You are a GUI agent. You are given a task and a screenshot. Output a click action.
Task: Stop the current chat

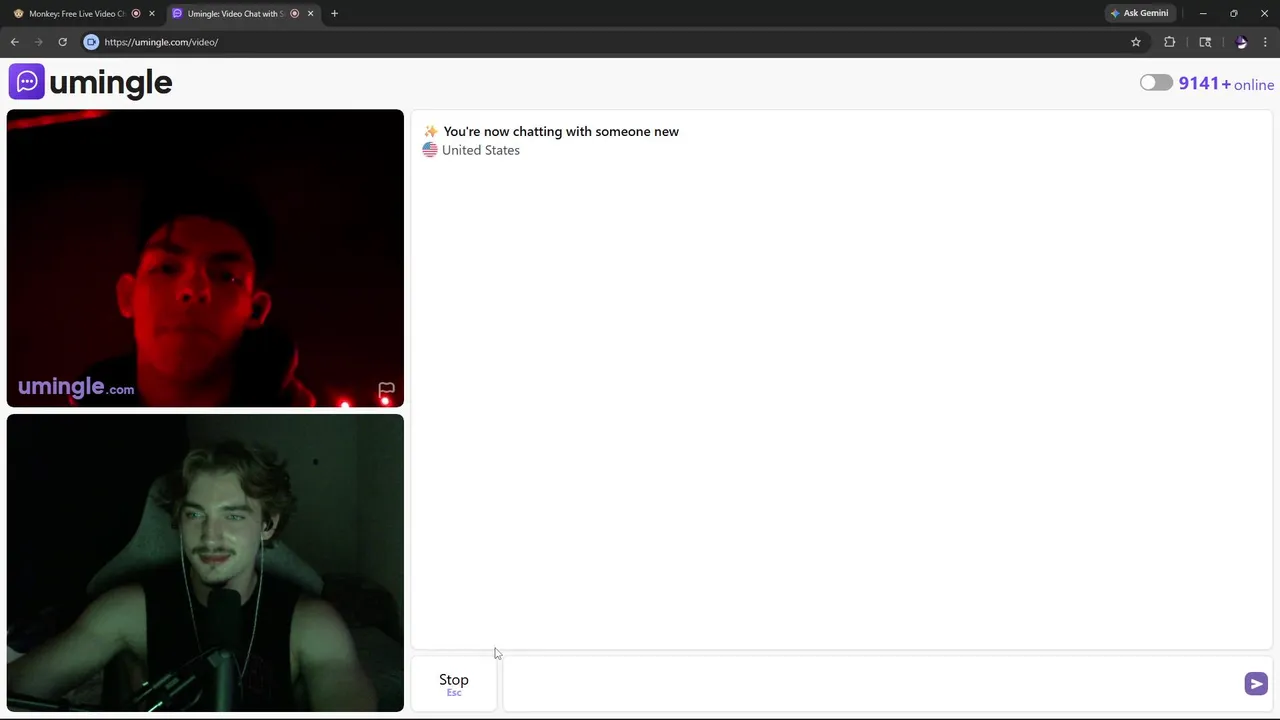pyautogui.click(x=454, y=684)
